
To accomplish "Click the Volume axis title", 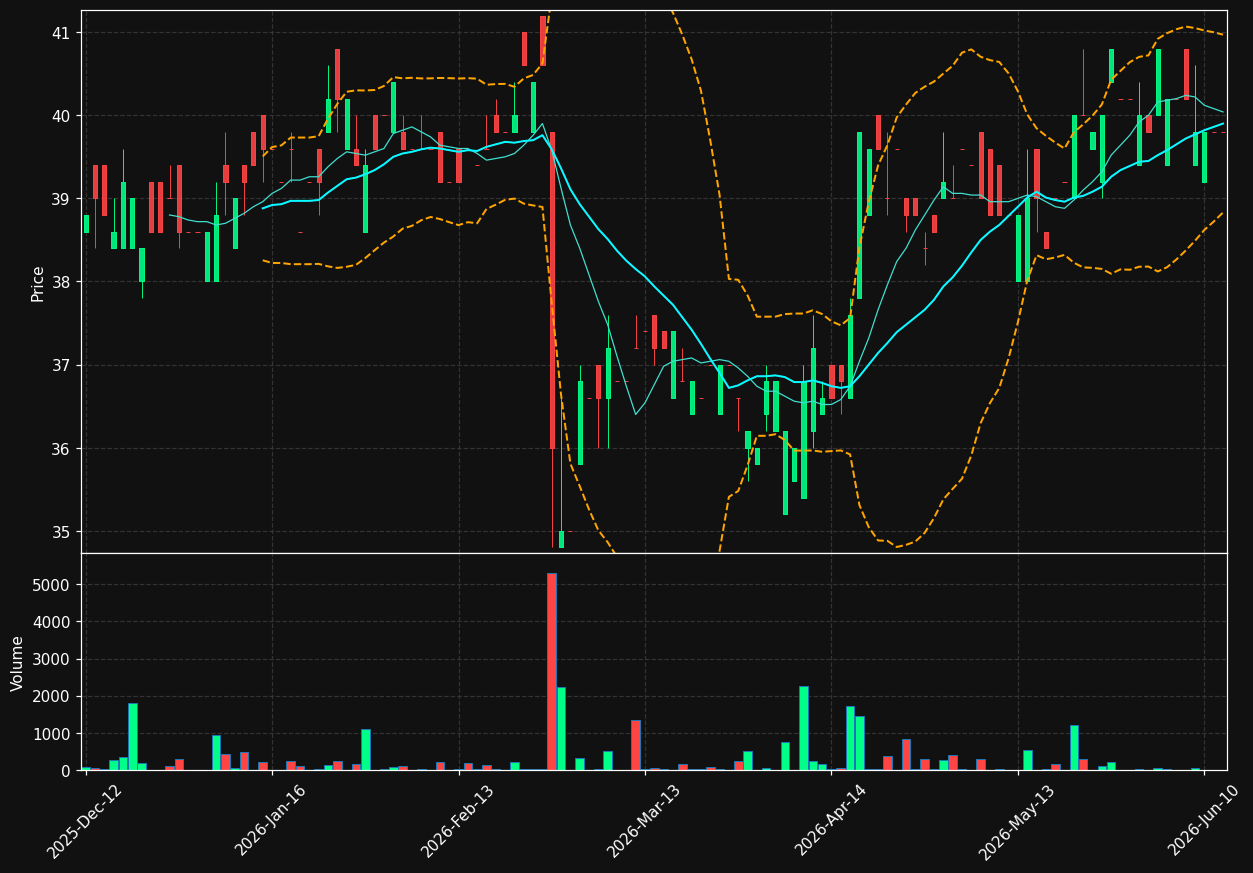I will [x=18, y=663].
